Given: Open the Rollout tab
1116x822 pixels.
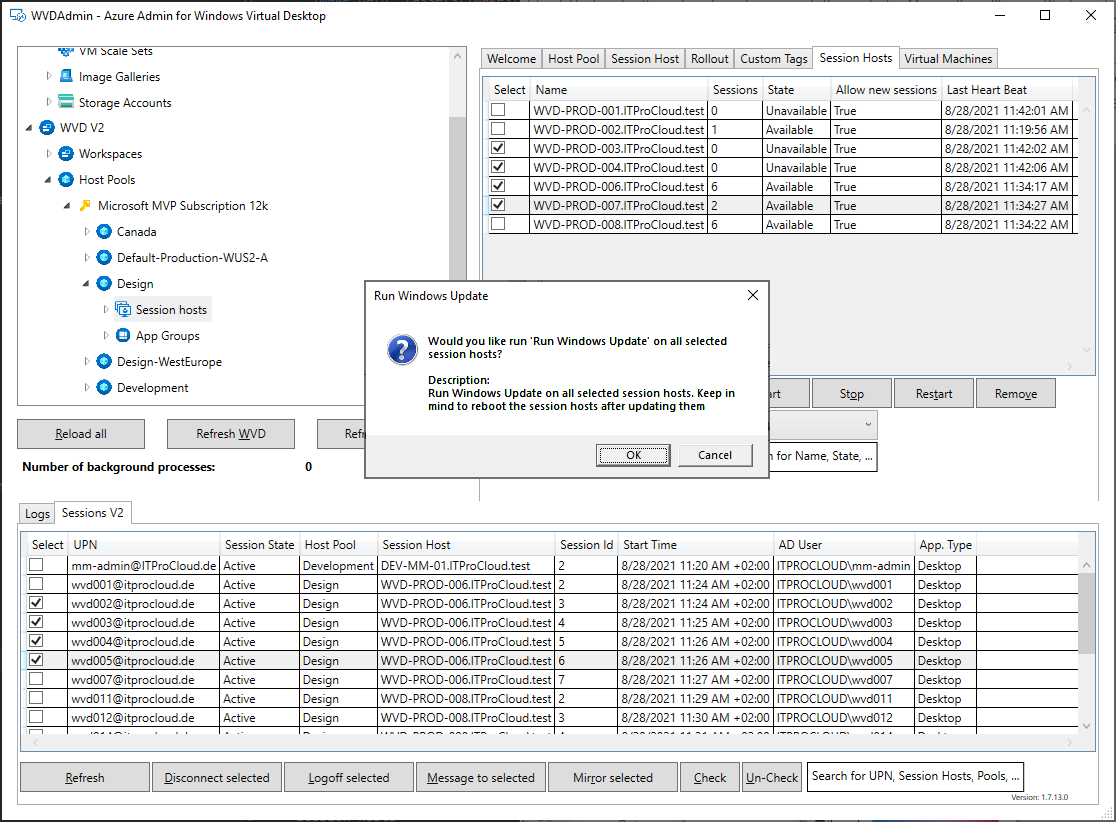Looking at the screenshot, I should click(710, 59).
